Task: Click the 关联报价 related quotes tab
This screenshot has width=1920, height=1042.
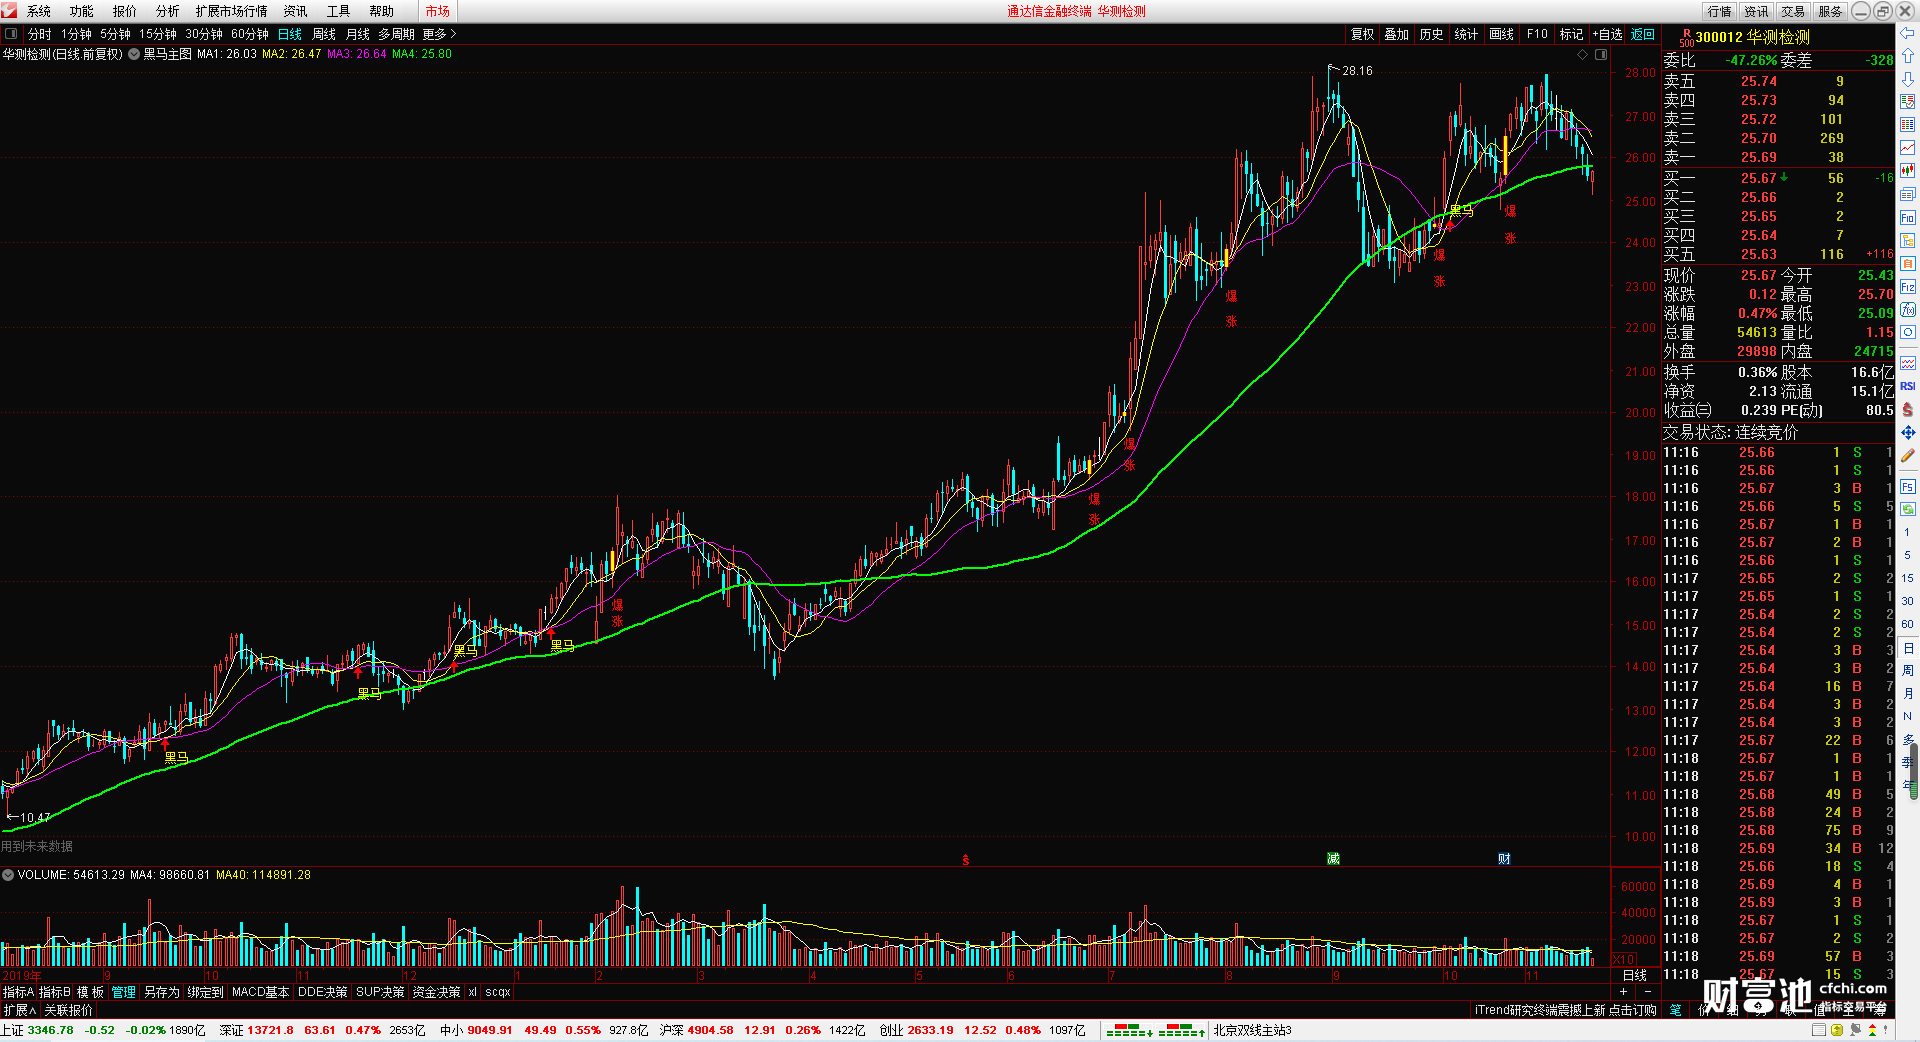Action: tap(68, 1010)
